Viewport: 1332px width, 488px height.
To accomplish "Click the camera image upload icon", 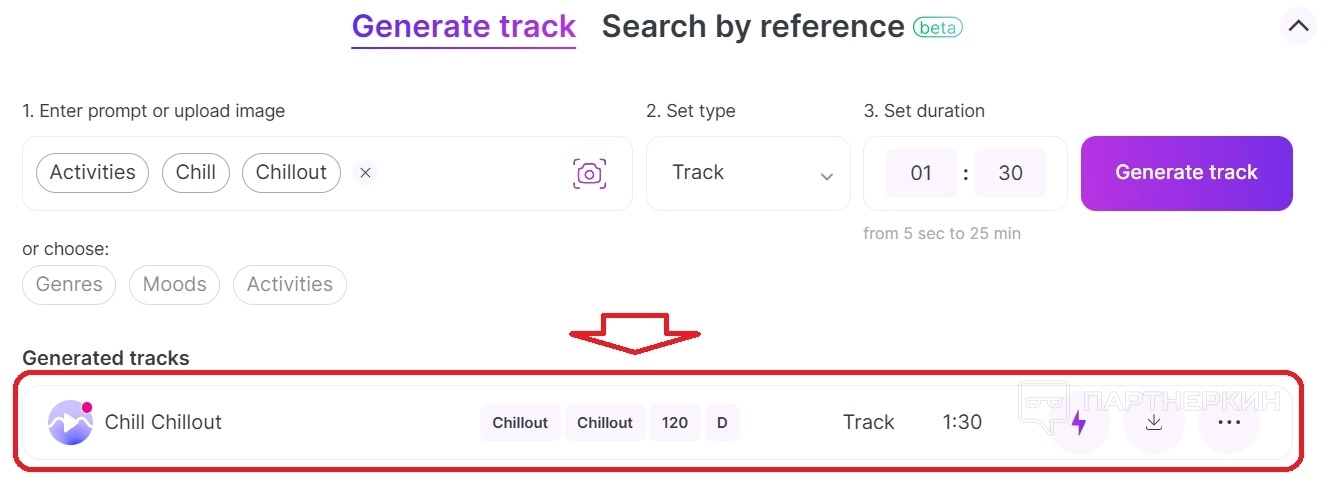I will click(x=589, y=173).
